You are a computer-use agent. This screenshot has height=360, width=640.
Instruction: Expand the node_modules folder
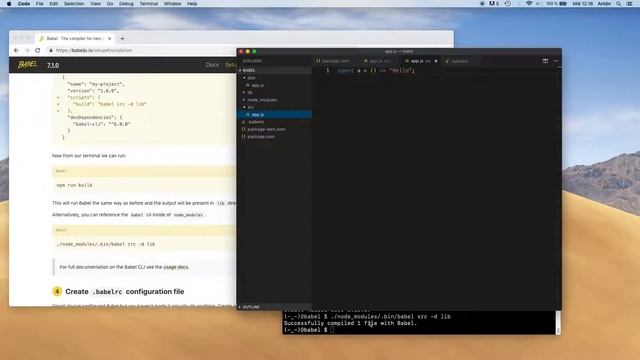274,100
